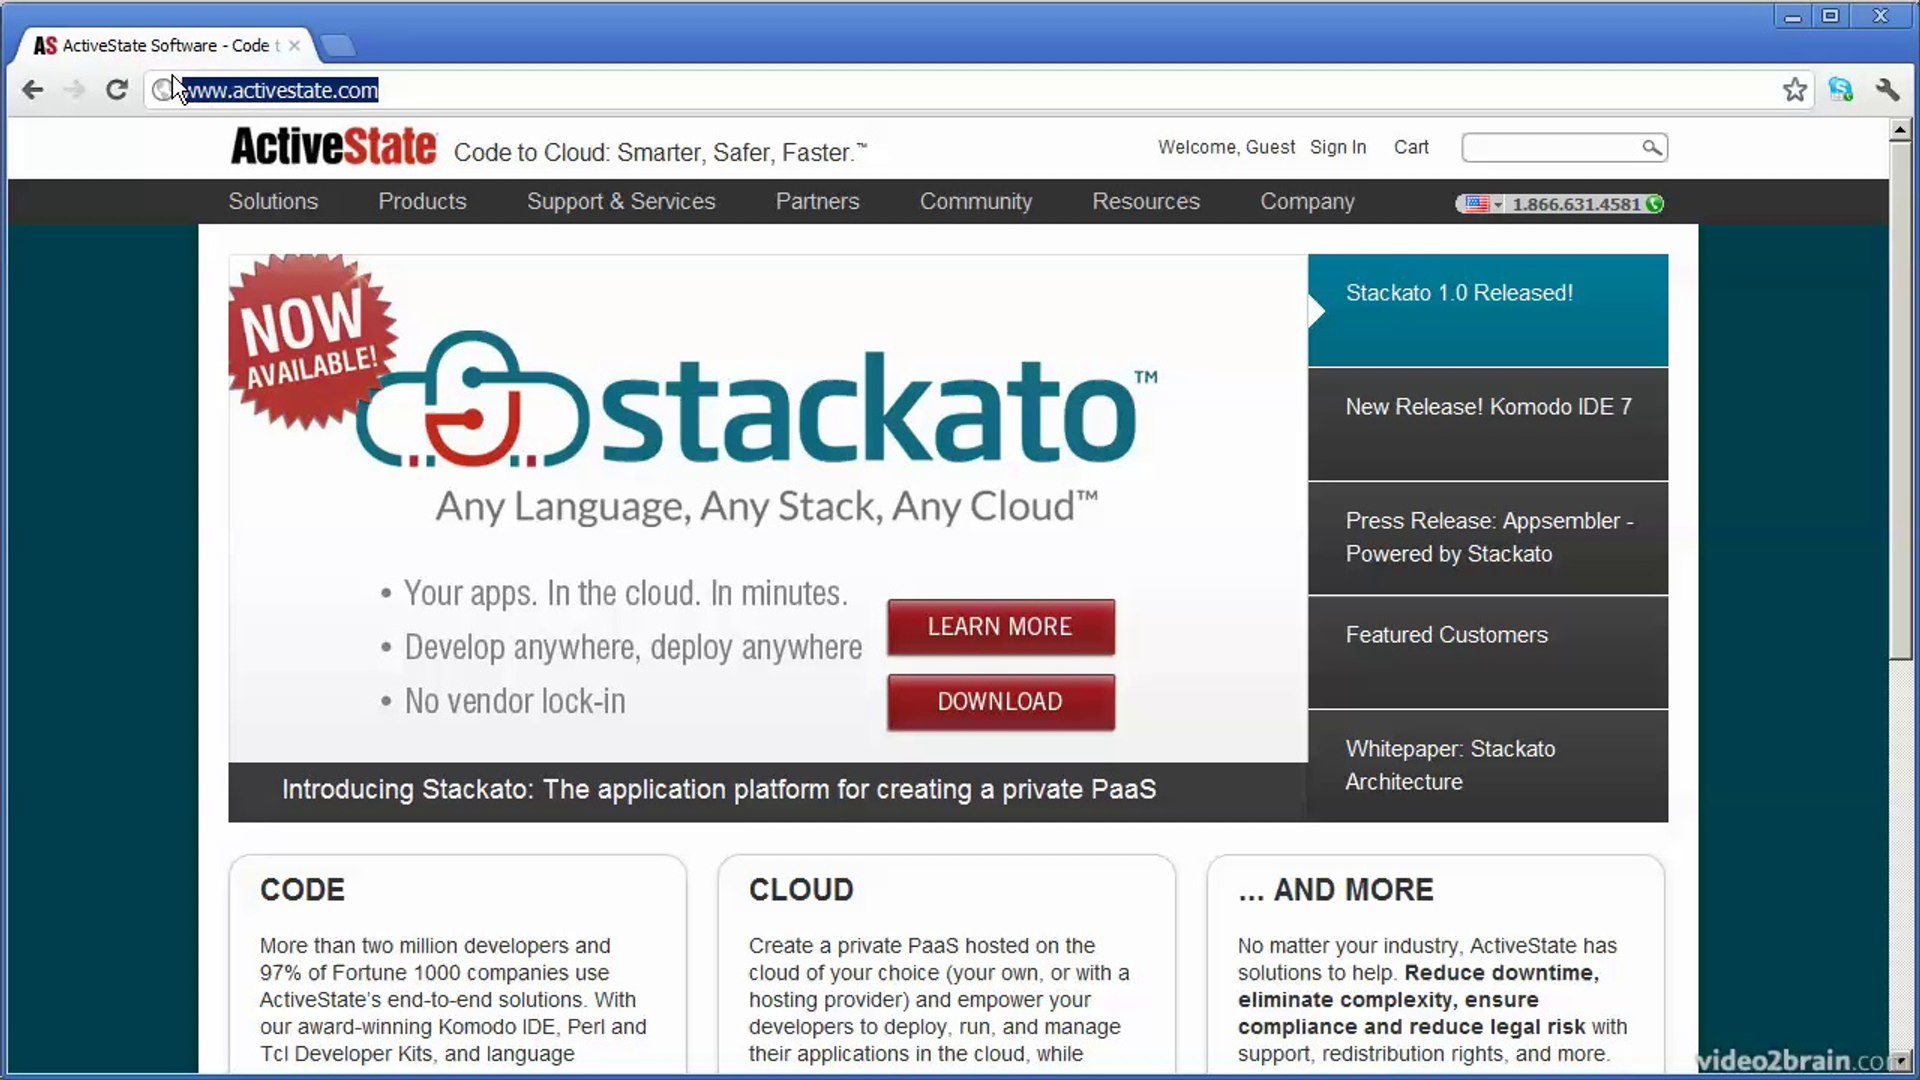Click the AS favicon on the tab
This screenshot has height=1080, width=1920.
coord(45,46)
